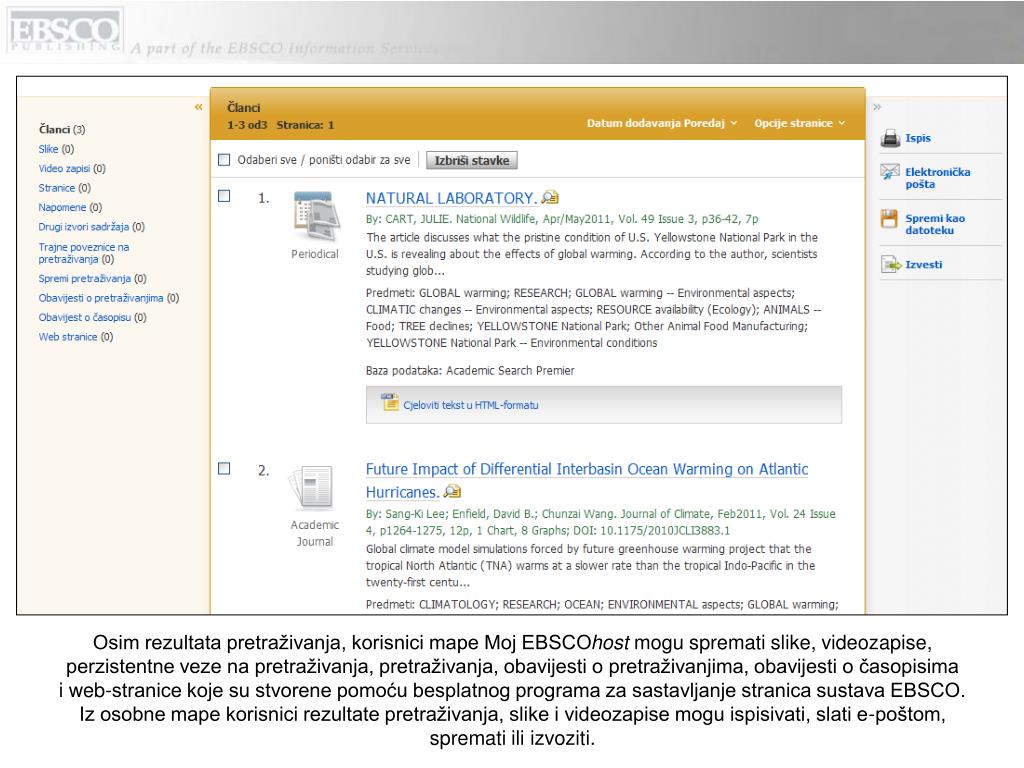Image resolution: width=1024 pixels, height=768 pixels.
Task: Open the Opcije stranice dropdown
Action: (799, 123)
